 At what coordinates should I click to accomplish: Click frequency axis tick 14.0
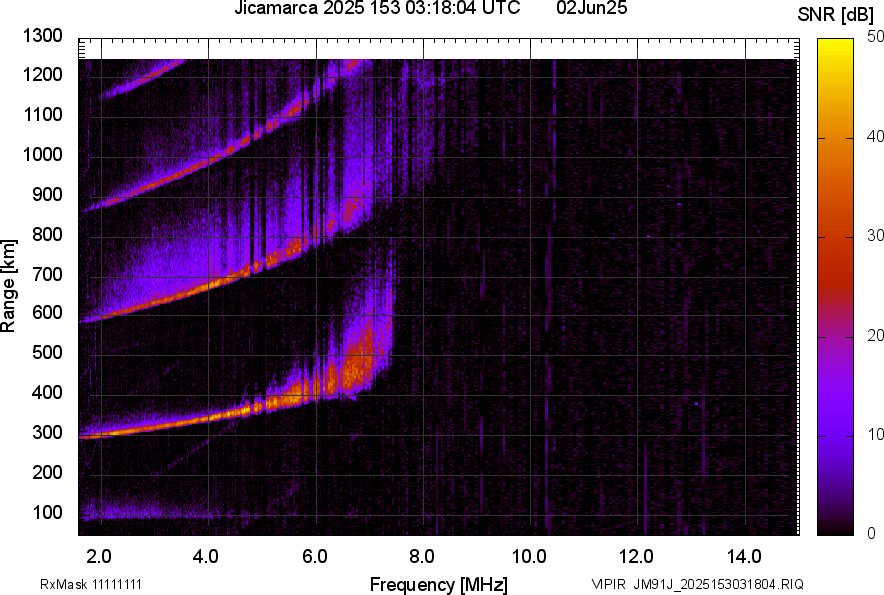(744, 557)
